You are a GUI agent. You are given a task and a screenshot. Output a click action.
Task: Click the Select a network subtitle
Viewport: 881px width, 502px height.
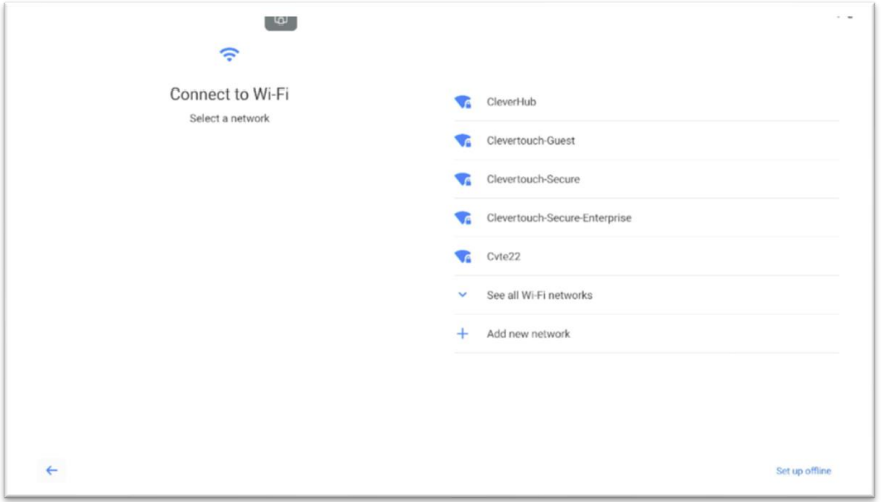[229, 119]
